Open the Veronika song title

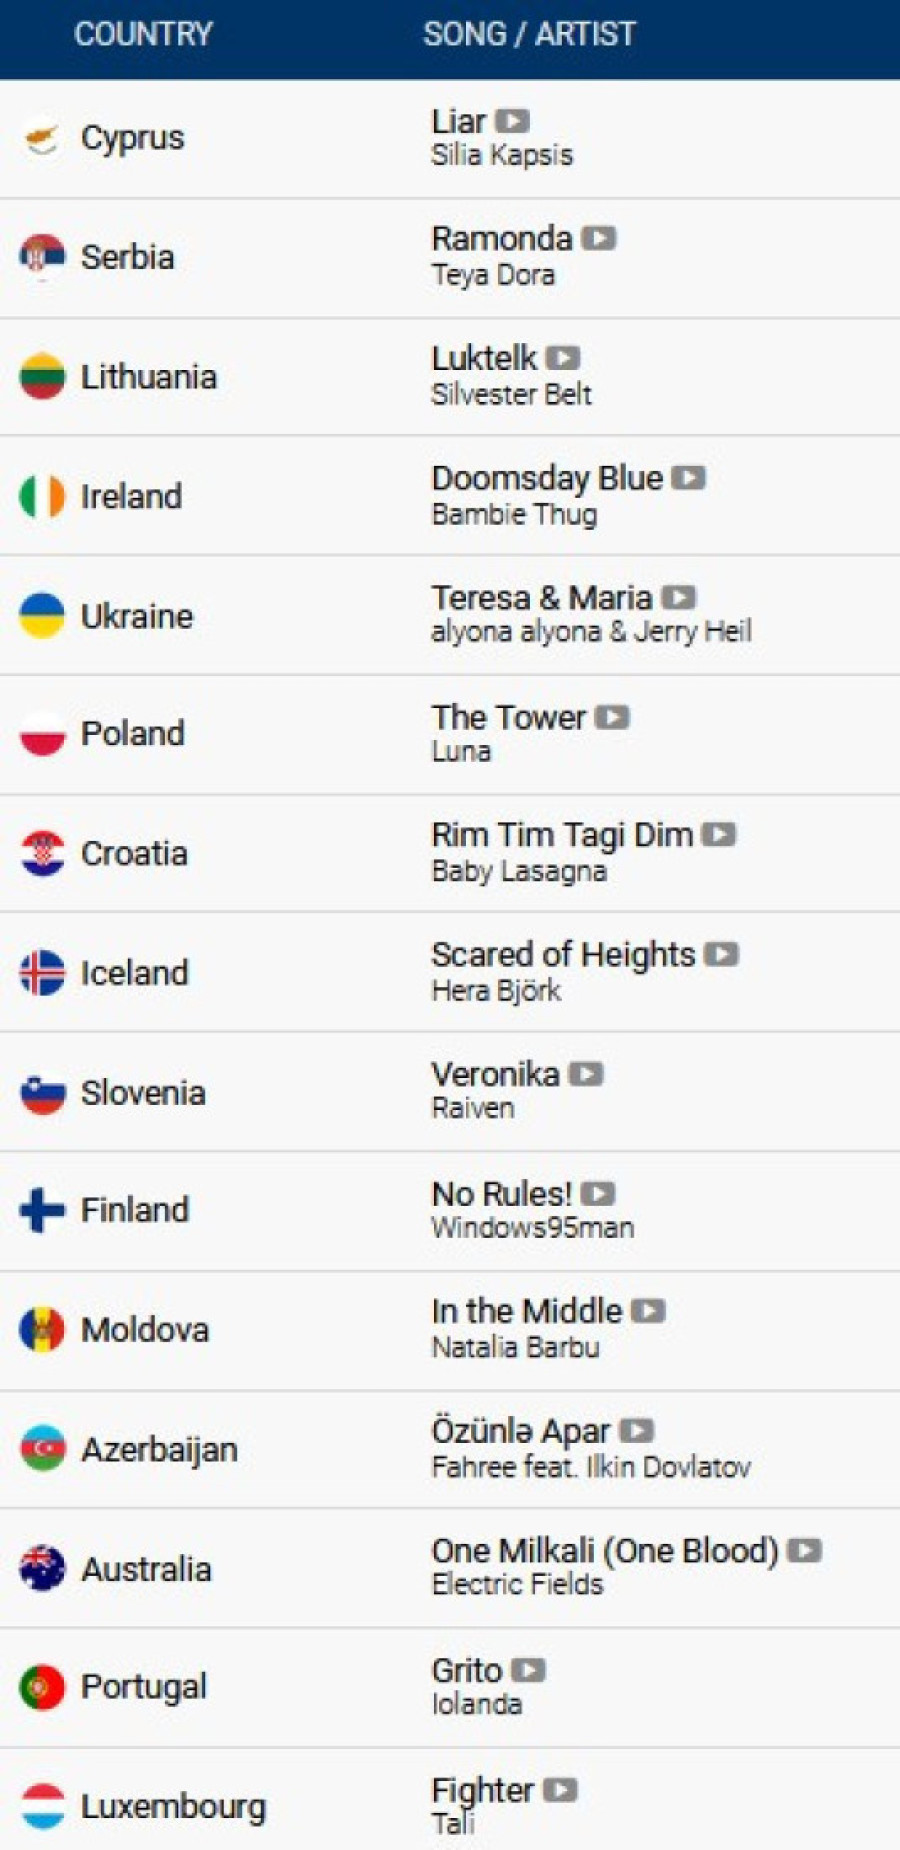click(x=495, y=1074)
